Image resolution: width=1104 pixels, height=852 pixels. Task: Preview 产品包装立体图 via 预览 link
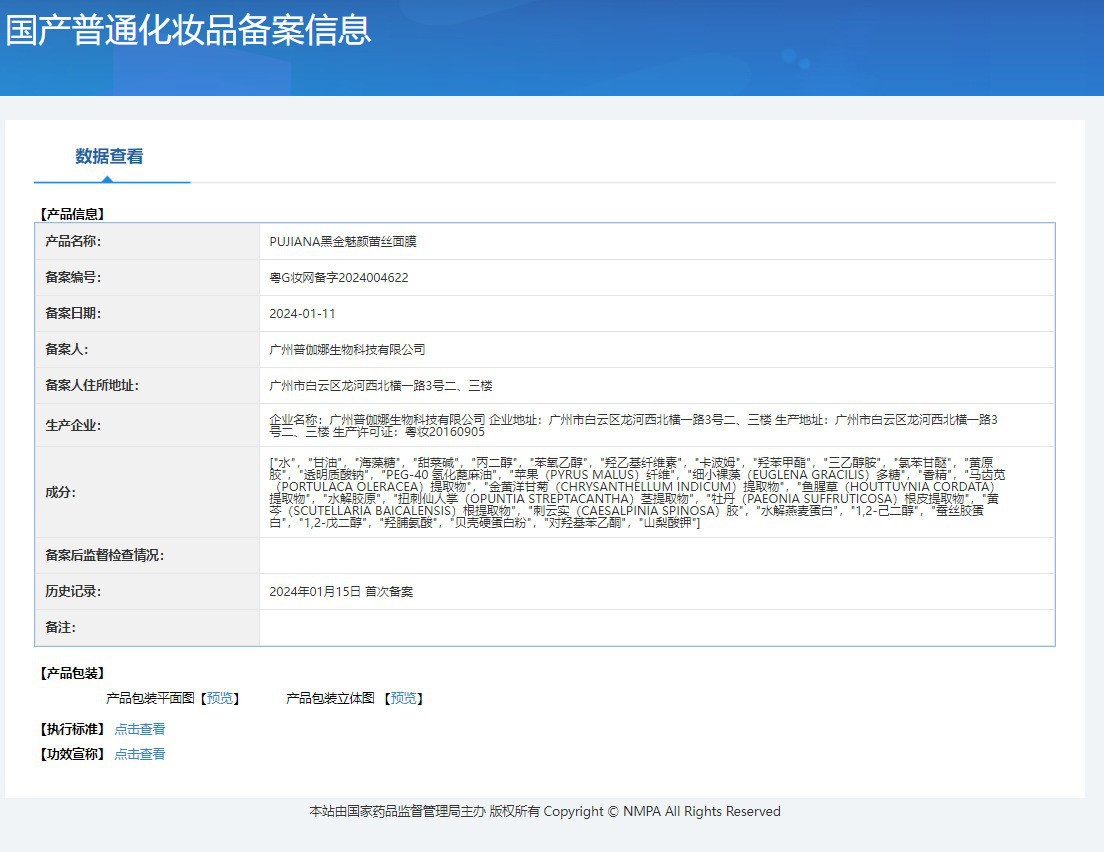click(403, 698)
